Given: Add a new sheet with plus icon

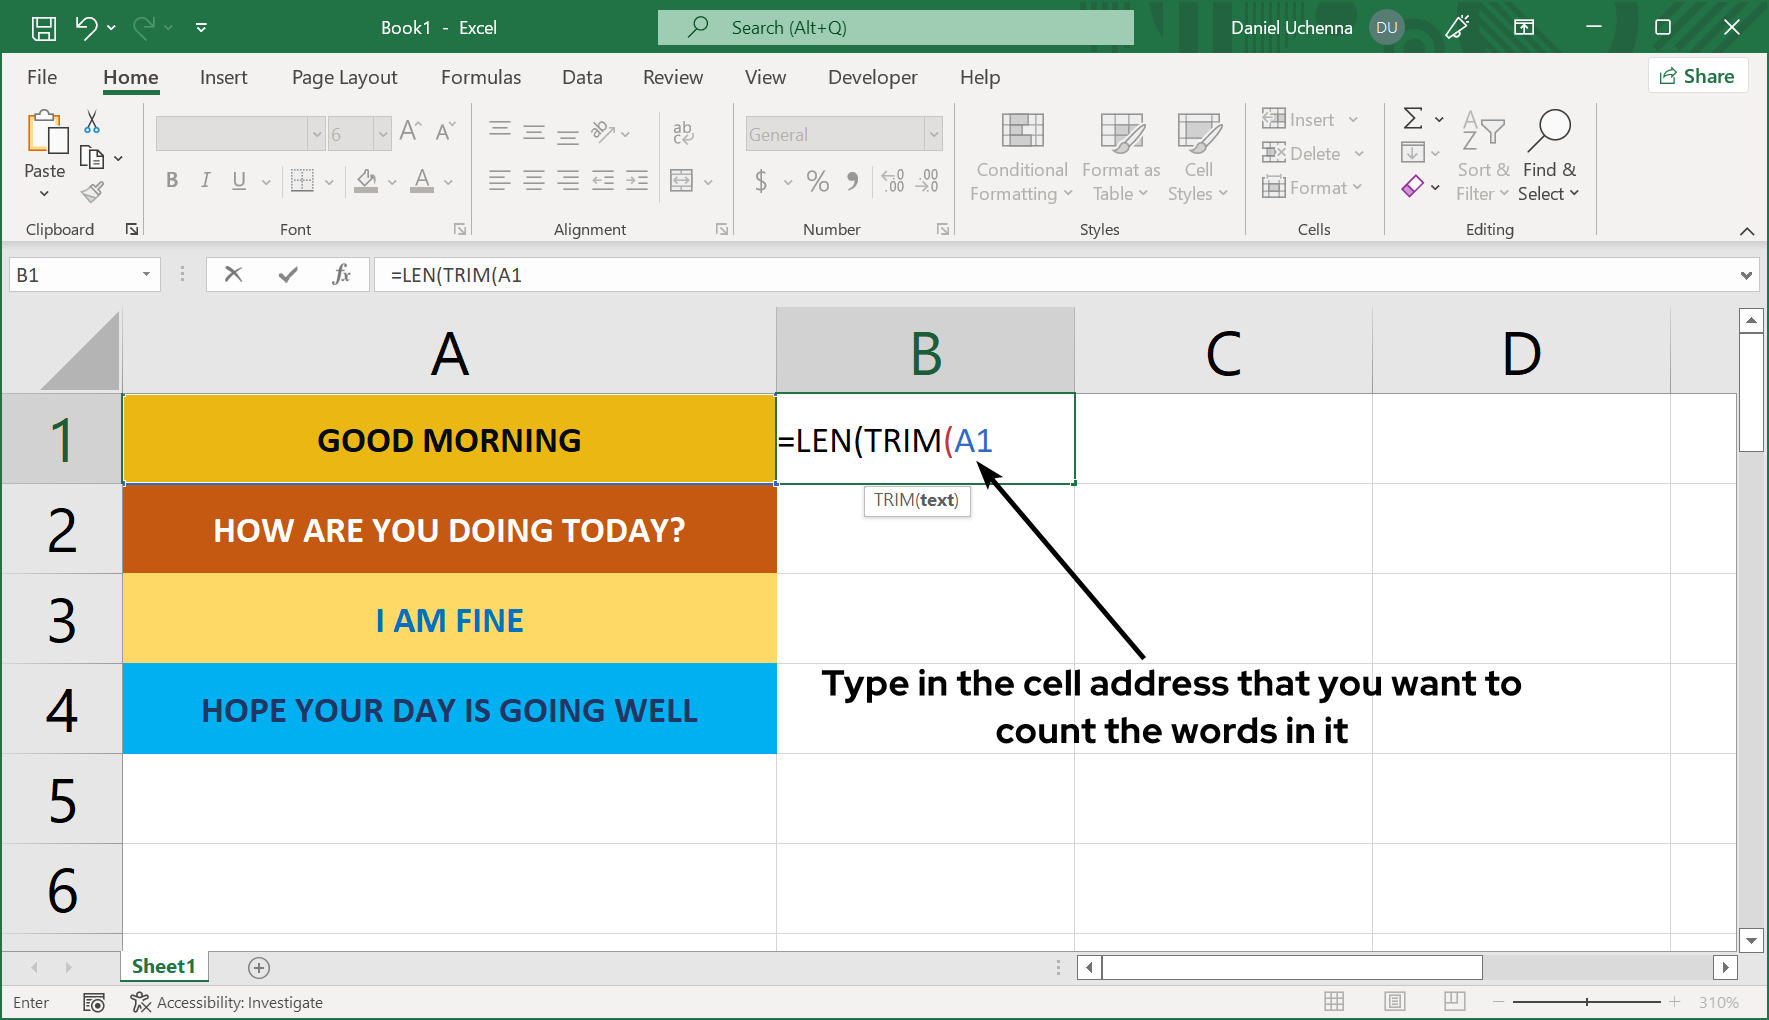Looking at the screenshot, I should coord(259,967).
